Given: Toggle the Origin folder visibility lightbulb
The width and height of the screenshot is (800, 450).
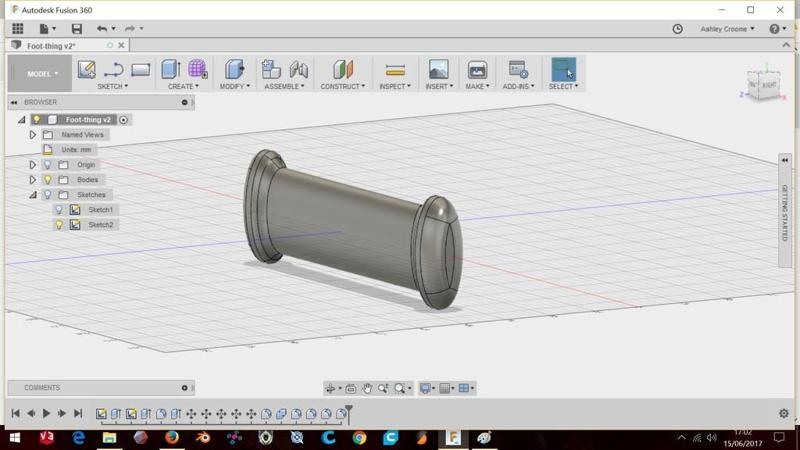Looking at the screenshot, I should (x=47, y=165).
